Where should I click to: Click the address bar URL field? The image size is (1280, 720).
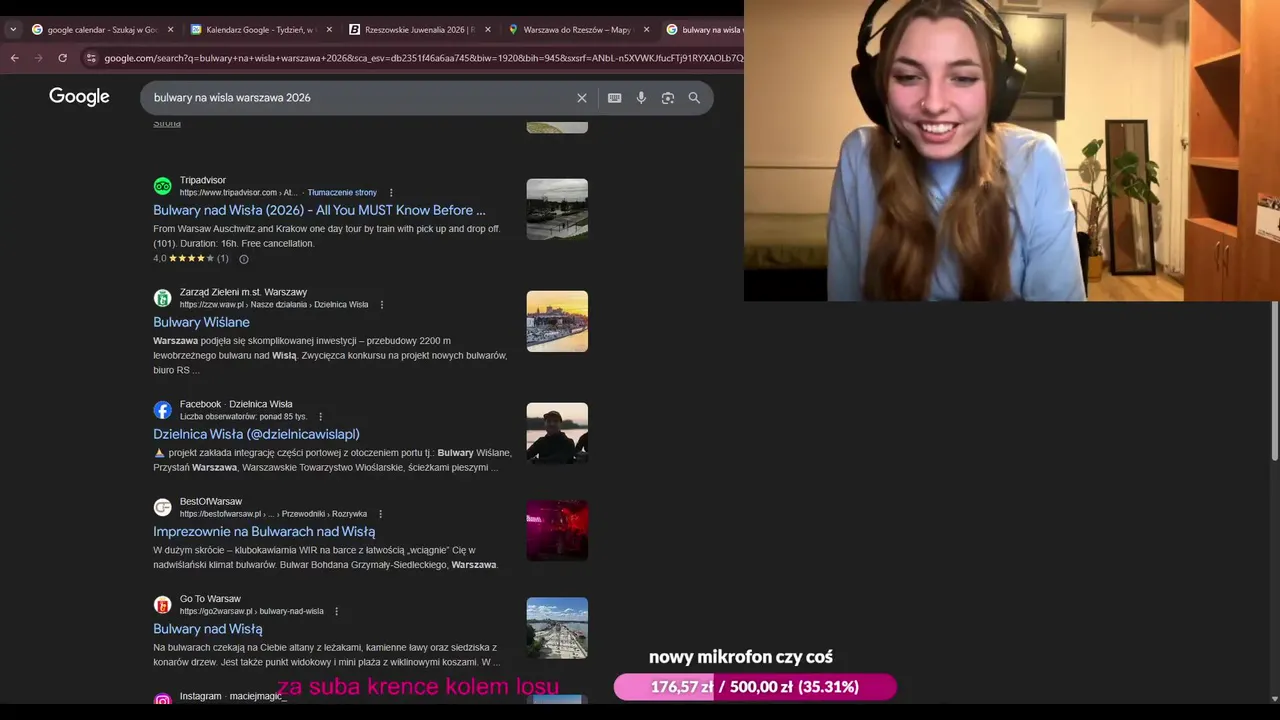pyautogui.click(x=422, y=58)
